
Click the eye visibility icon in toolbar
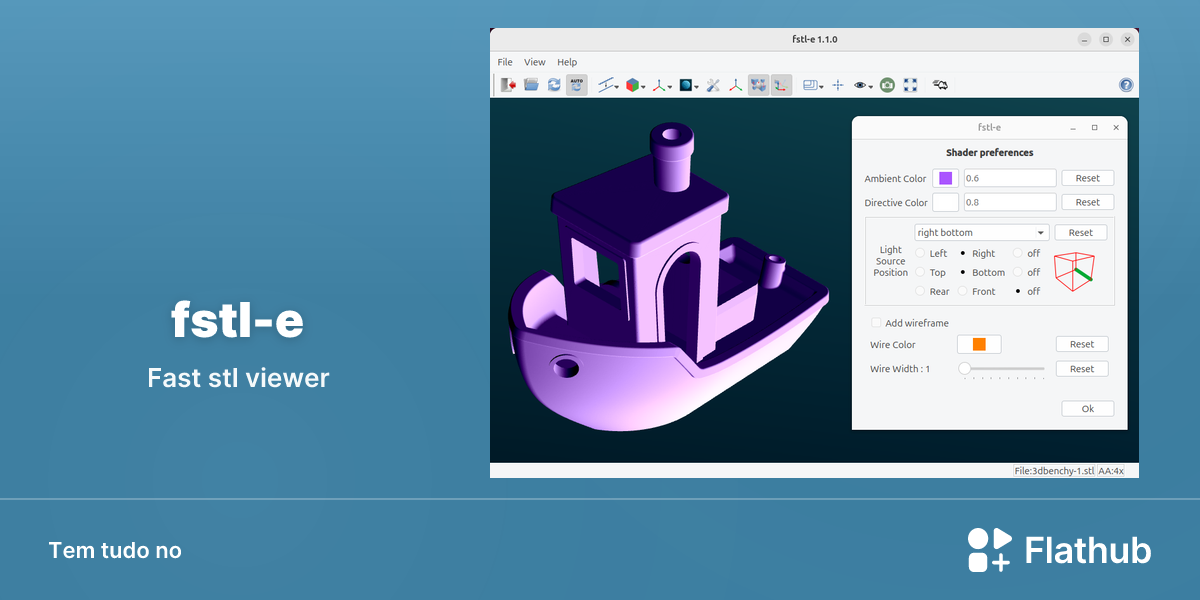[x=860, y=85]
